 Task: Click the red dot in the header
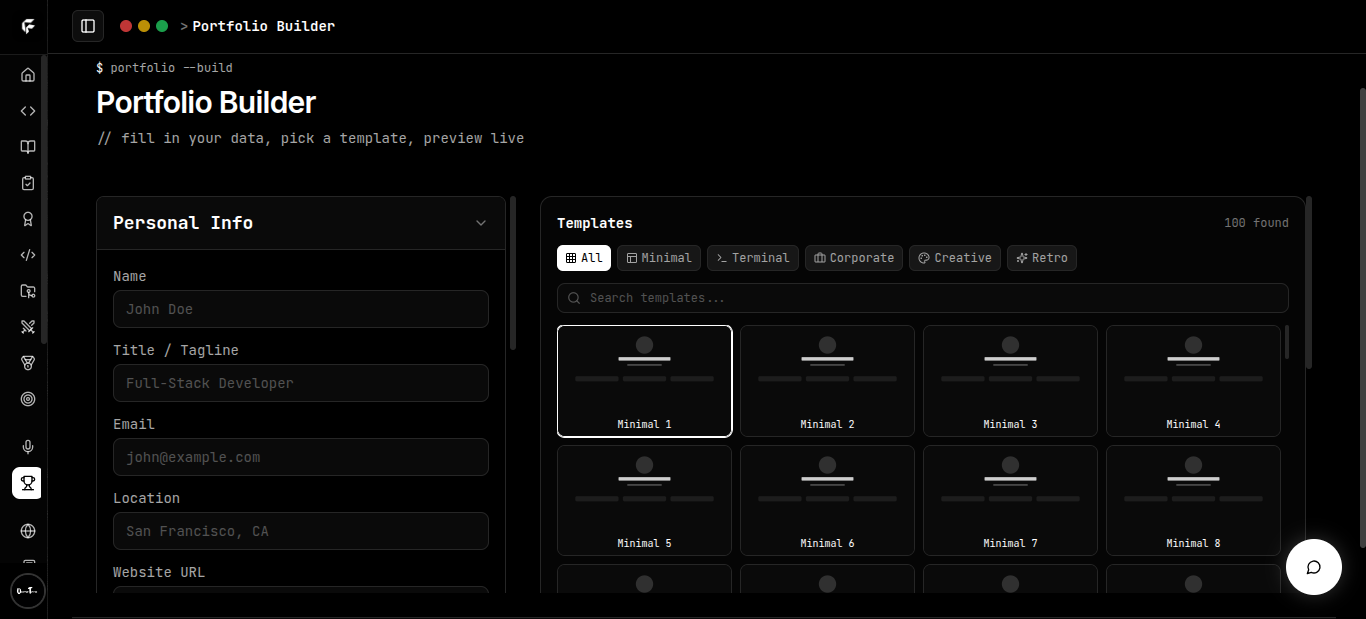click(x=126, y=26)
